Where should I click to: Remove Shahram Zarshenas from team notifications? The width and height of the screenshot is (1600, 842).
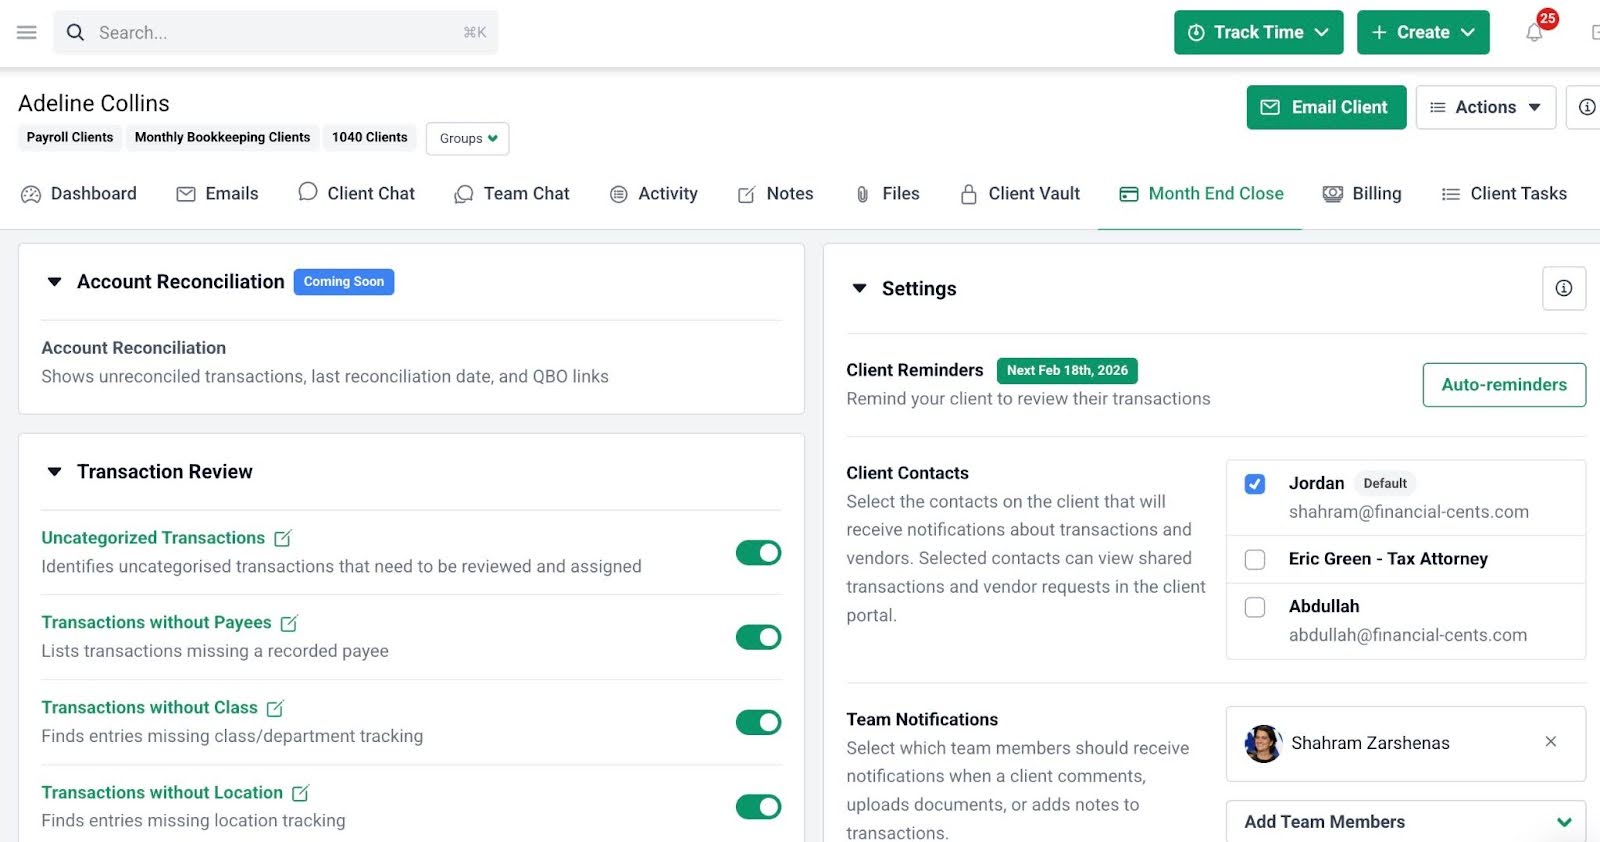coord(1550,742)
